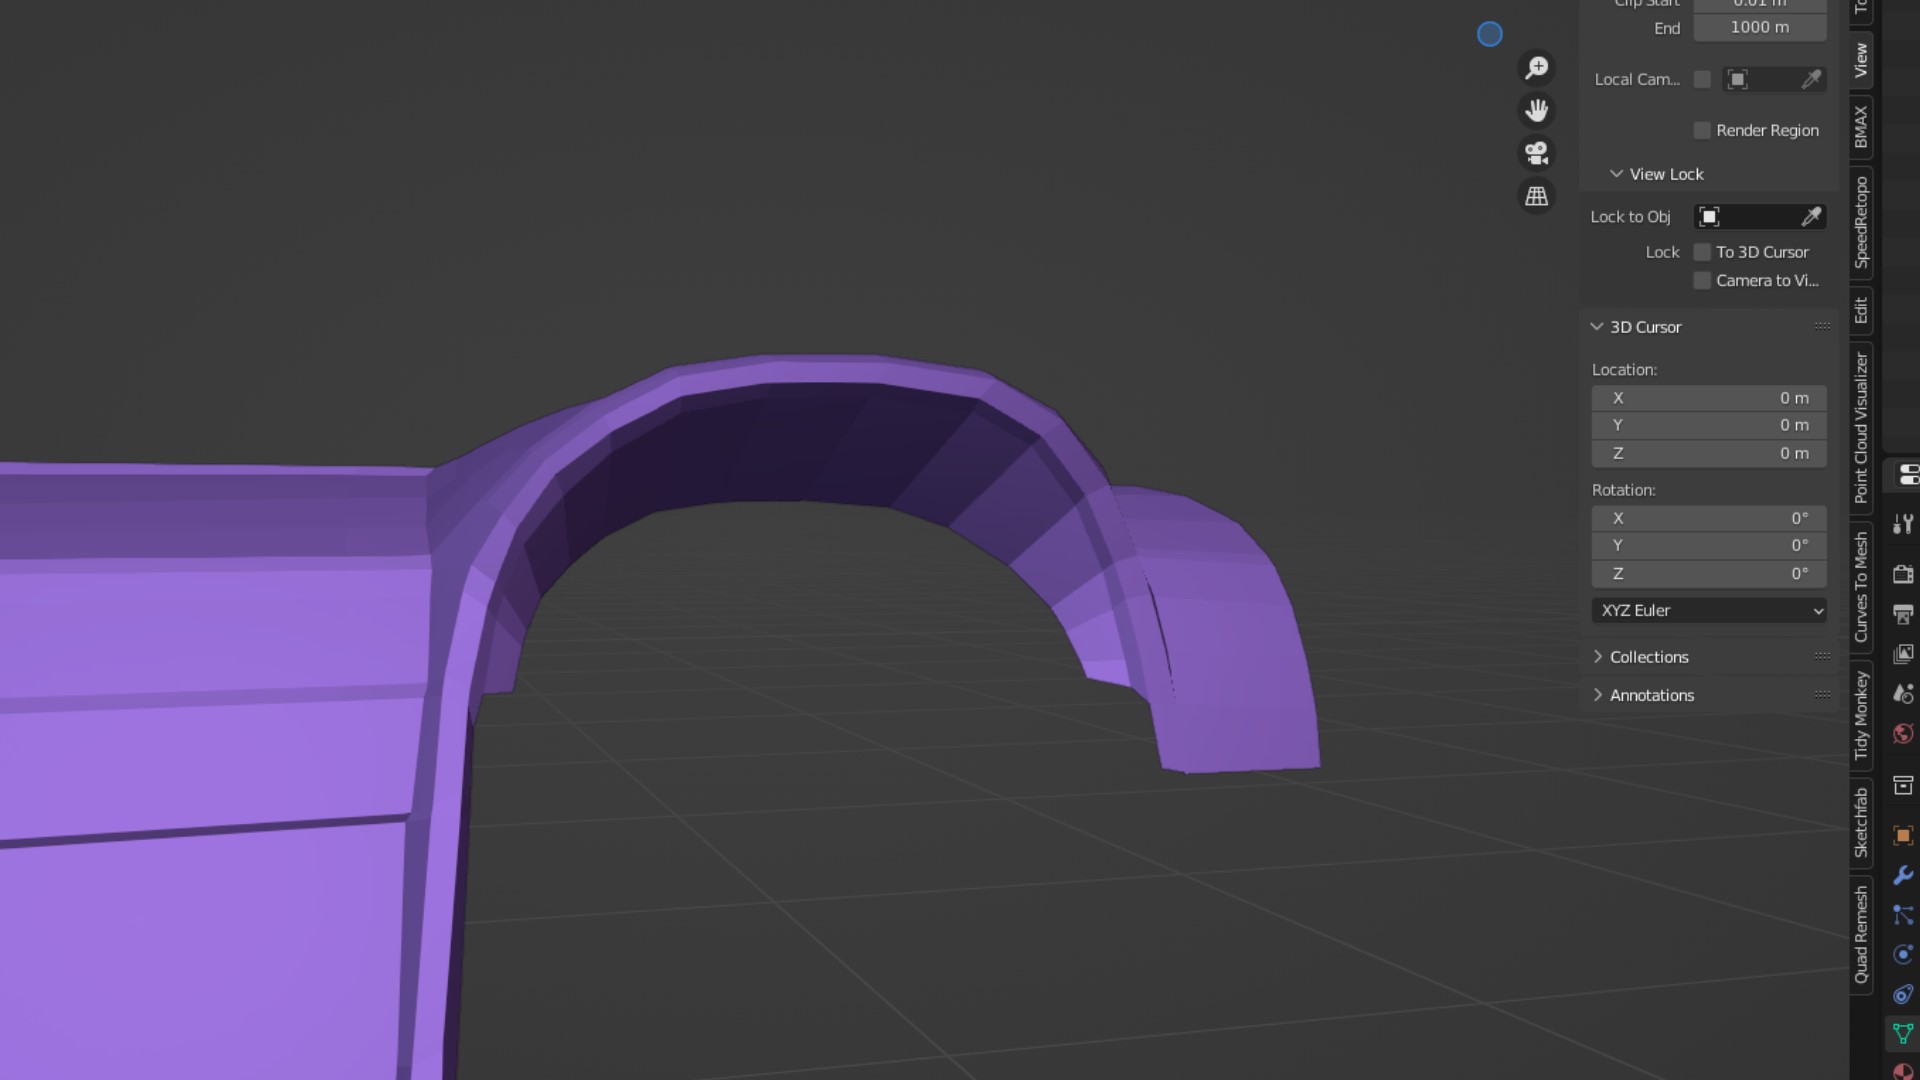Open the Tool properties tab icon
This screenshot has width=1920, height=1080.
click(1903, 524)
